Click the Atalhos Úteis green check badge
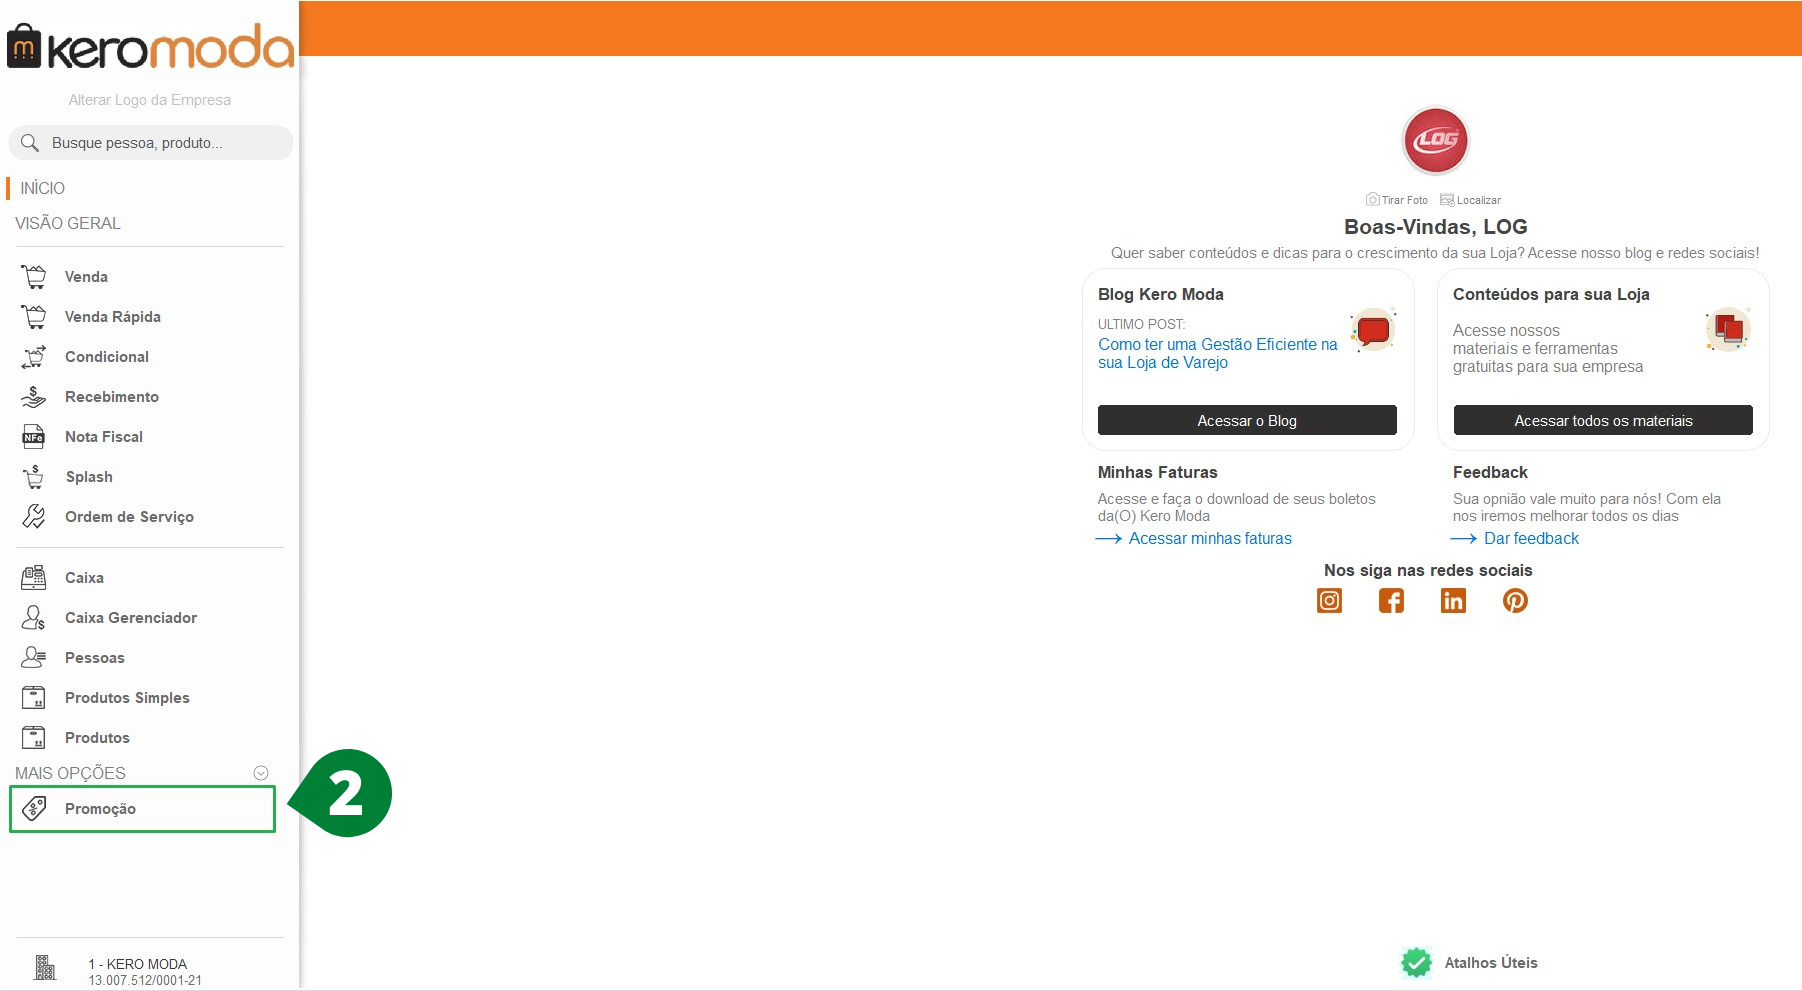1802x991 pixels. pyautogui.click(x=1416, y=962)
